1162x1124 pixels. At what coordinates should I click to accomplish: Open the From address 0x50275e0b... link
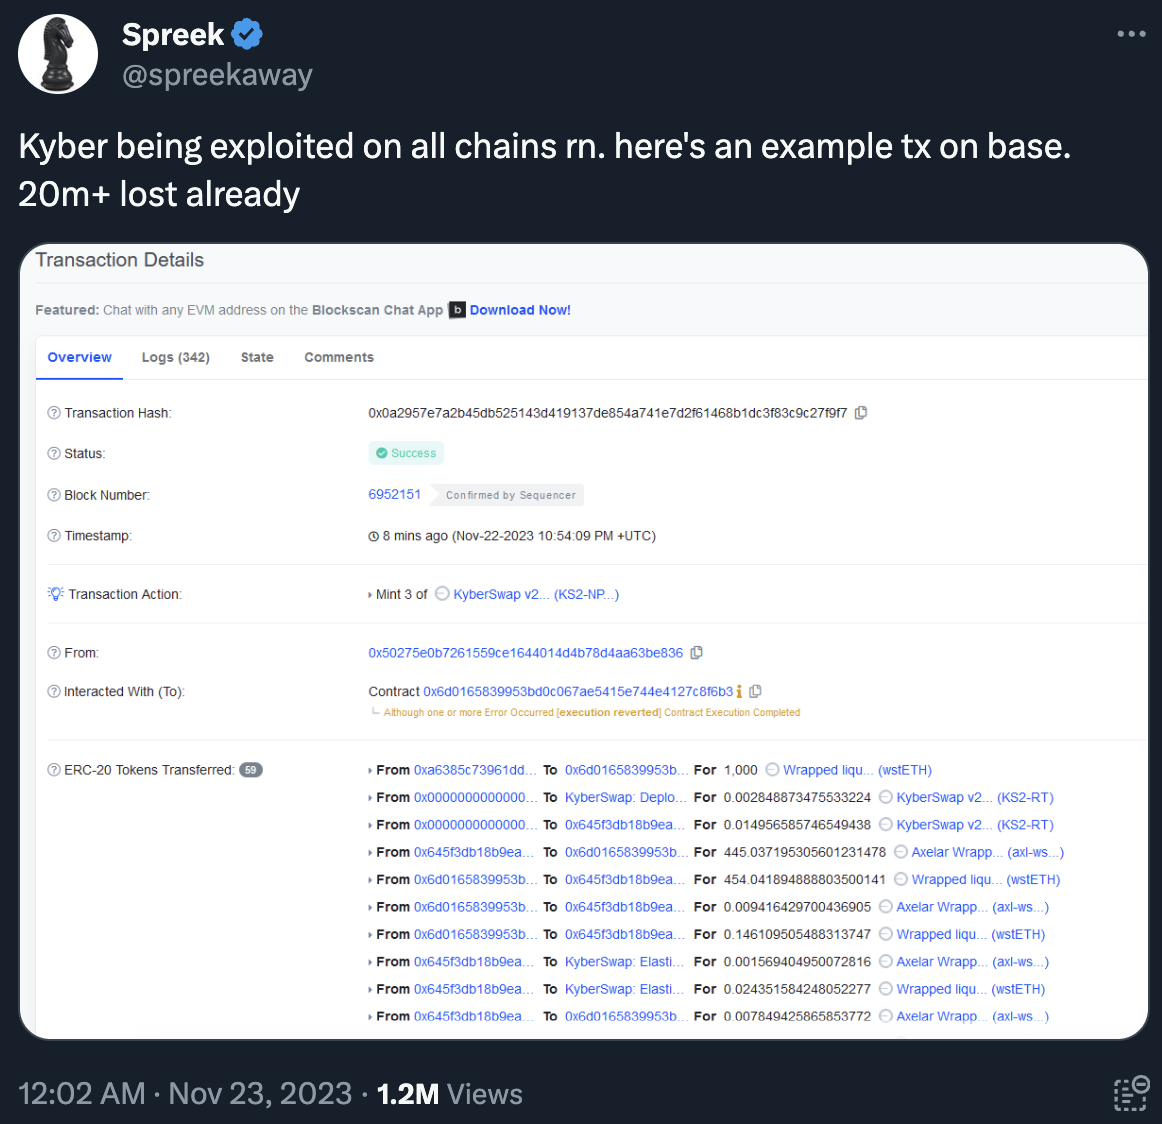click(x=525, y=653)
